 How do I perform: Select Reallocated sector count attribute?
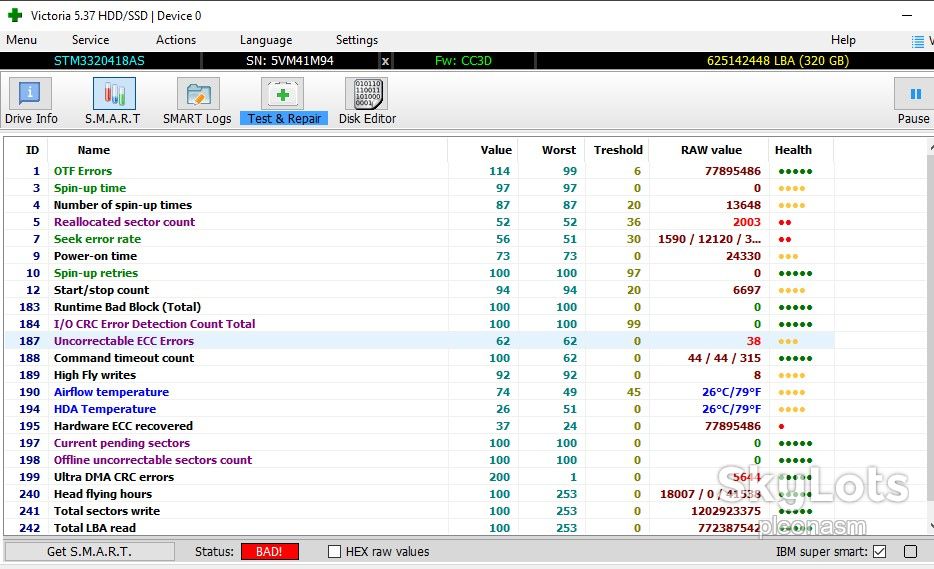[x=419, y=222]
